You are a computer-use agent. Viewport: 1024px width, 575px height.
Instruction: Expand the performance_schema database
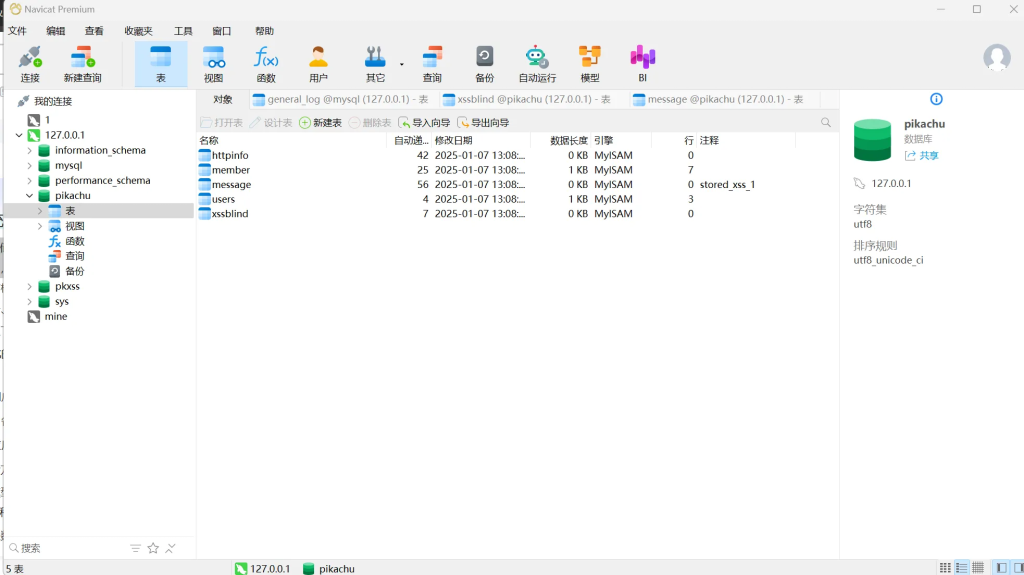[29, 180]
